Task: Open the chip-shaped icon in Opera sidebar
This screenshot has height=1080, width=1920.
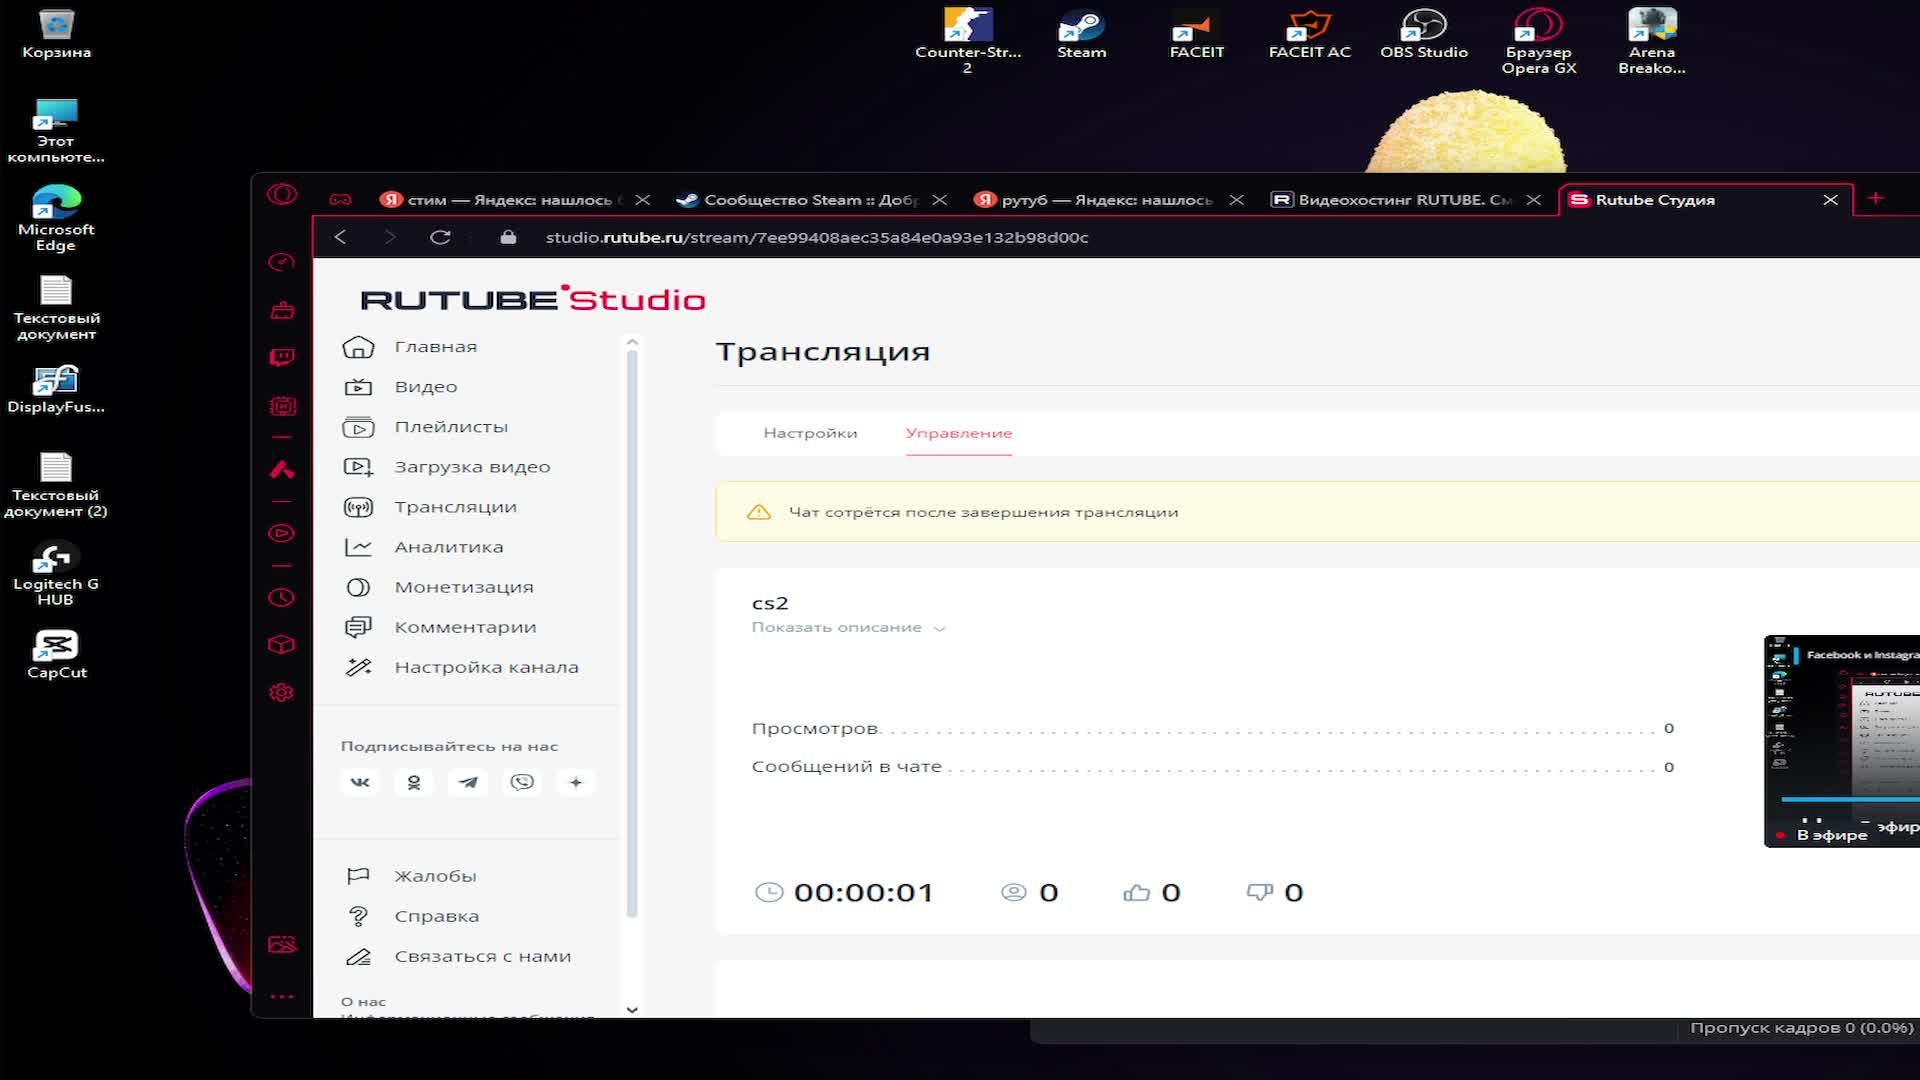Action: point(282,406)
